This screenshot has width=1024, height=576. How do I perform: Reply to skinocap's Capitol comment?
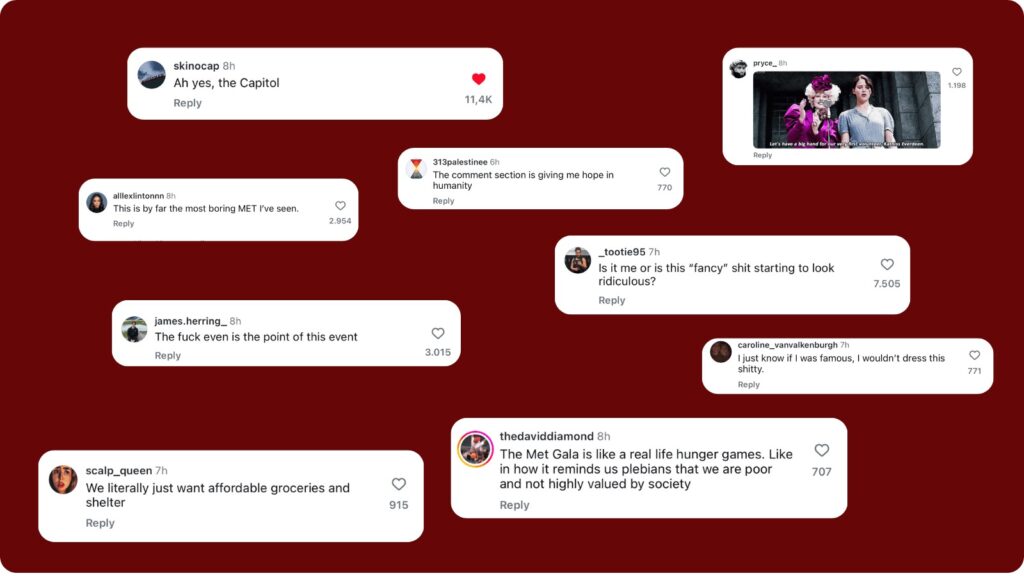coord(187,103)
